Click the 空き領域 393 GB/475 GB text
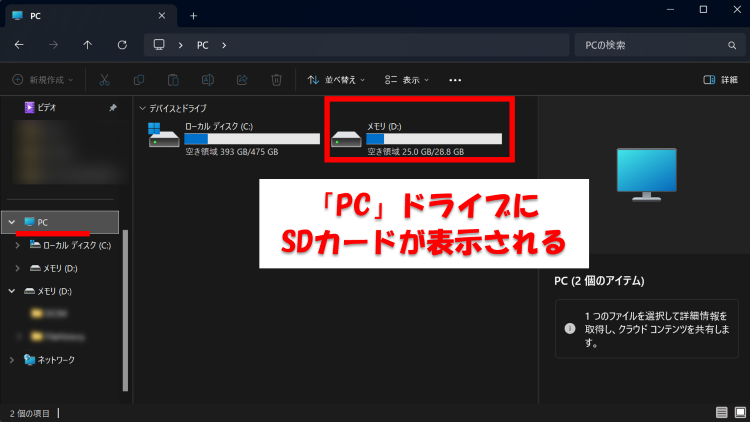Image resolution: width=750 pixels, height=422 pixels. tap(232, 152)
